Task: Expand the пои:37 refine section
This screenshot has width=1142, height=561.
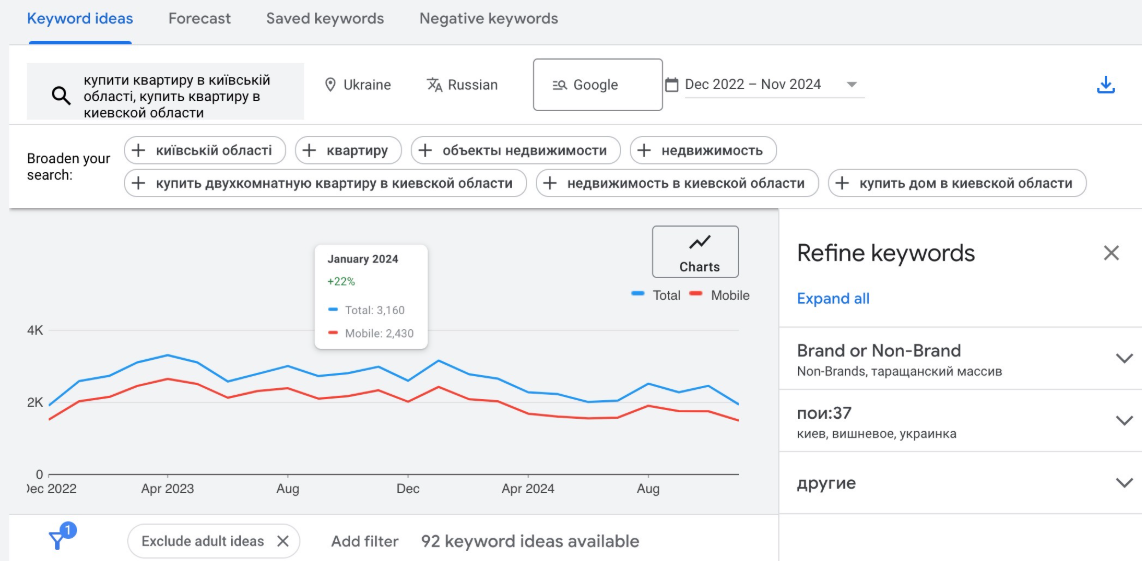Action: click(1123, 421)
